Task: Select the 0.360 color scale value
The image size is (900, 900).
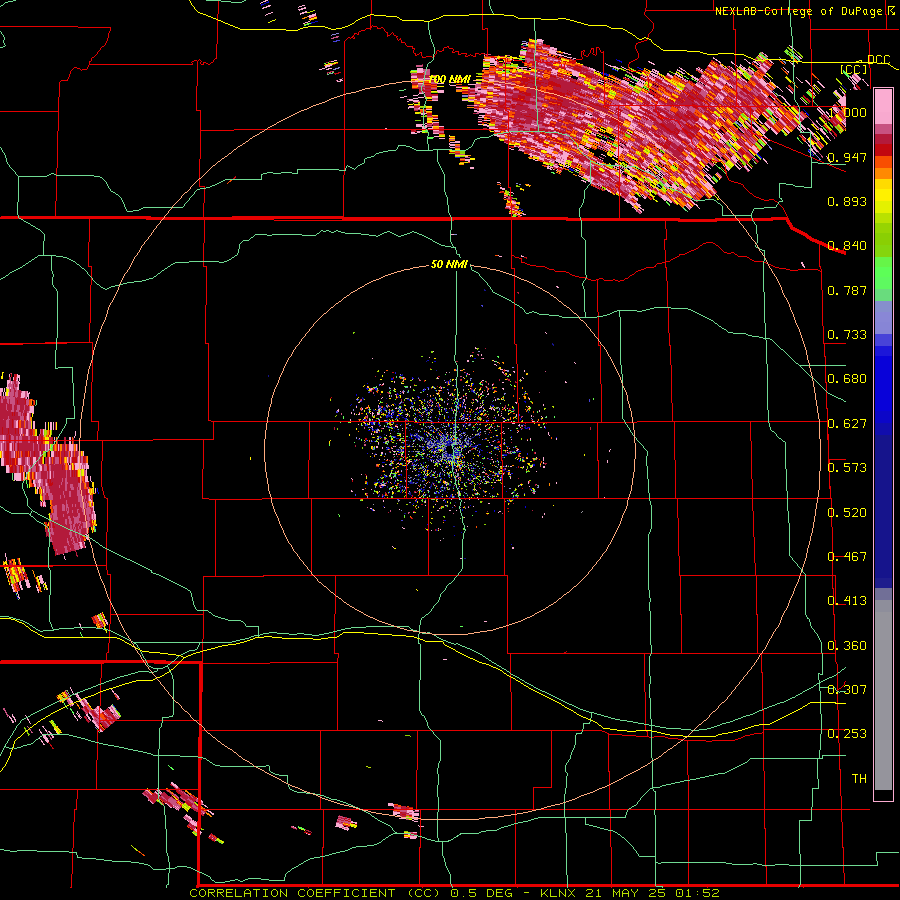Action: click(847, 646)
